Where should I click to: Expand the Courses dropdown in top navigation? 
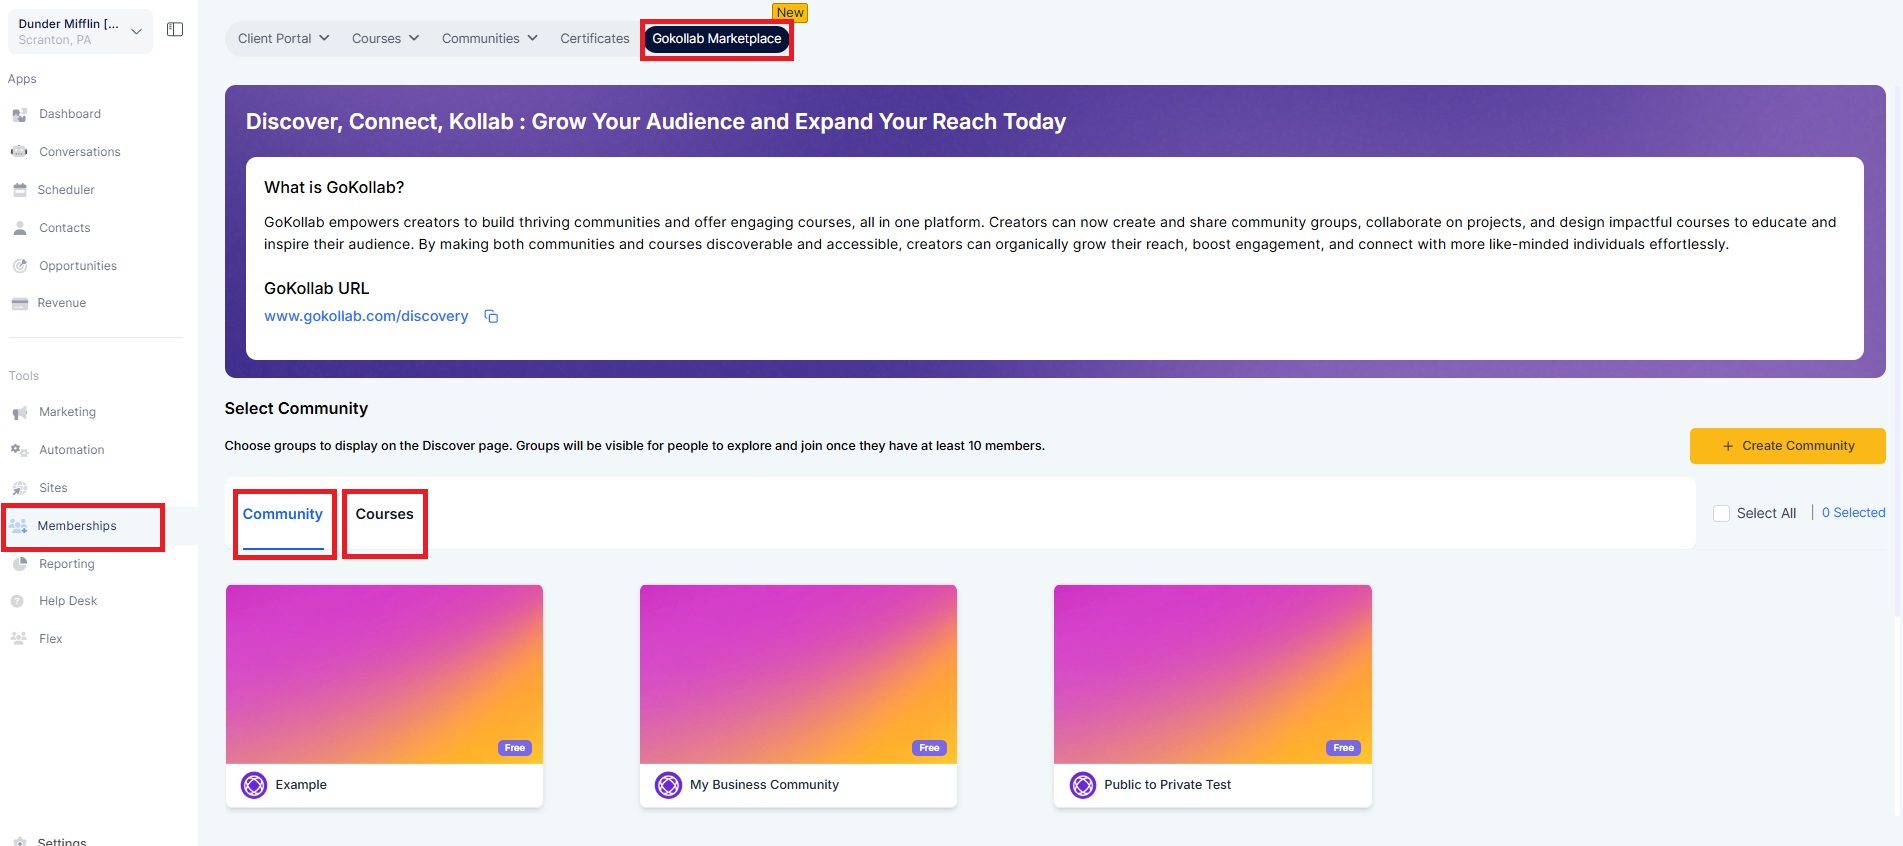click(x=385, y=39)
